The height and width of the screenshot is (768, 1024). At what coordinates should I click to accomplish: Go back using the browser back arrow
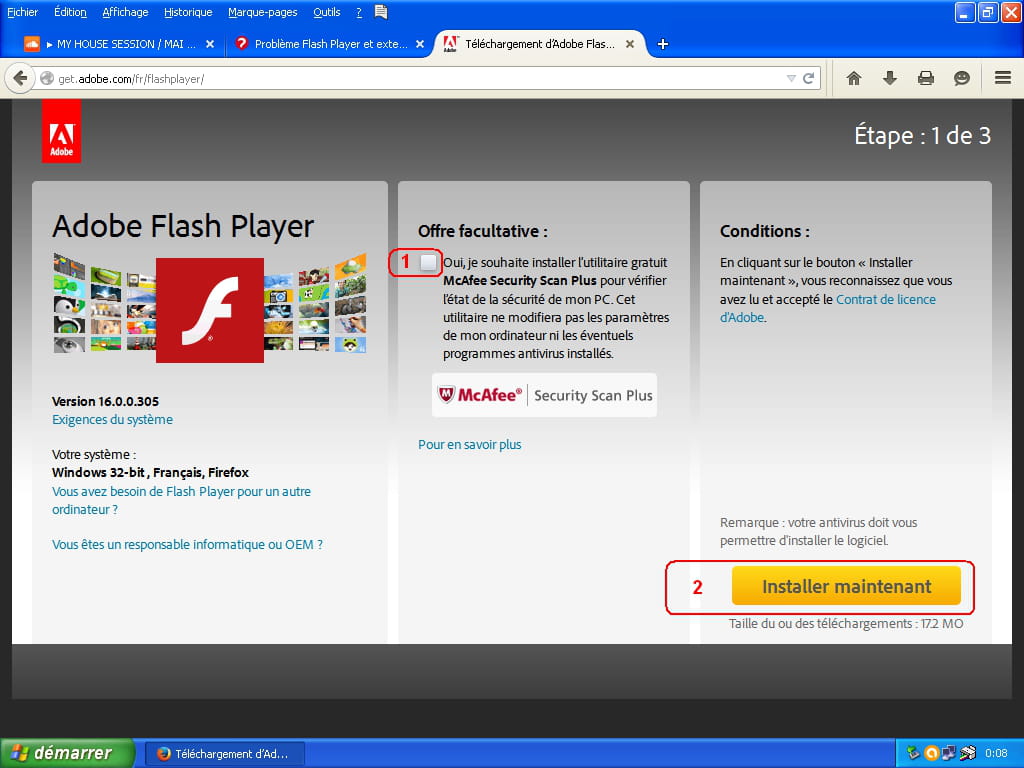20,78
